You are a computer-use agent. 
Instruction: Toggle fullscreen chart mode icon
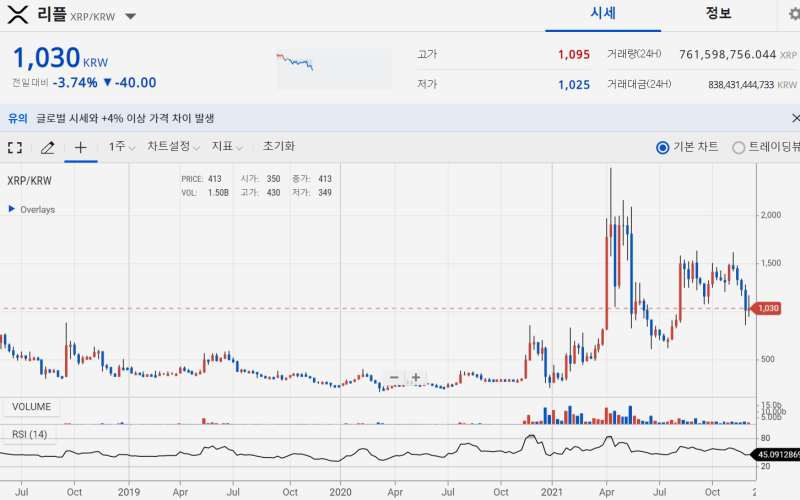coord(15,148)
